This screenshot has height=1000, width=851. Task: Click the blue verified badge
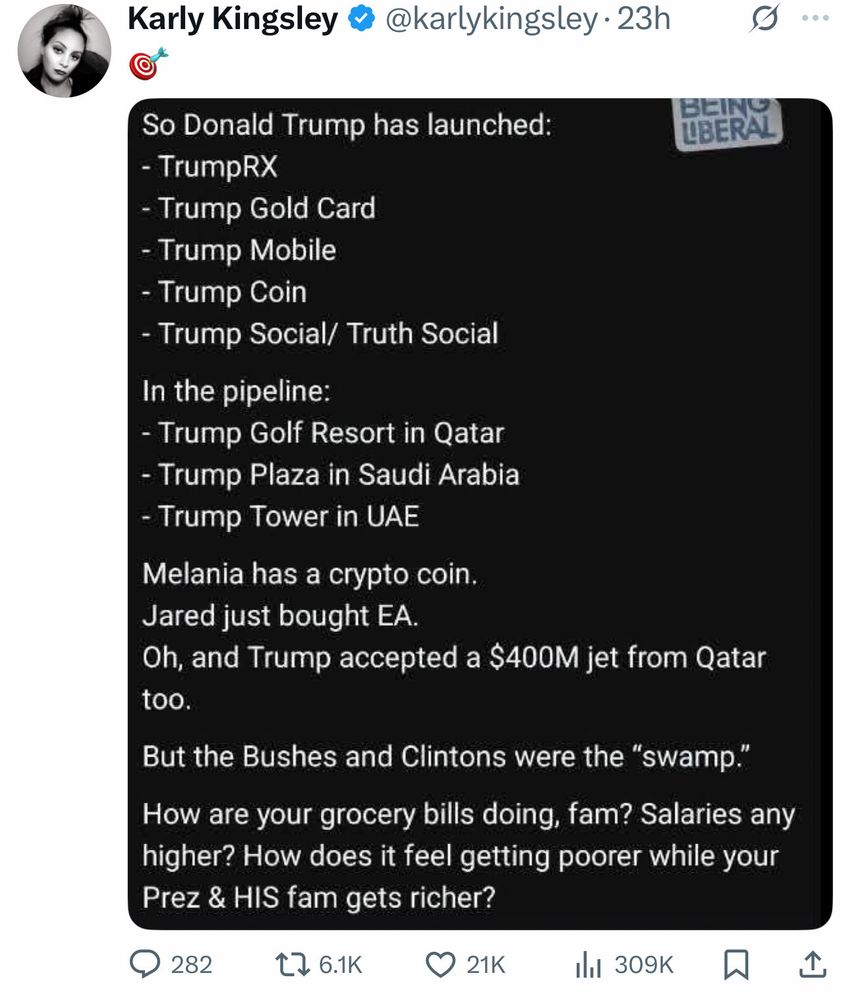click(359, 19)
